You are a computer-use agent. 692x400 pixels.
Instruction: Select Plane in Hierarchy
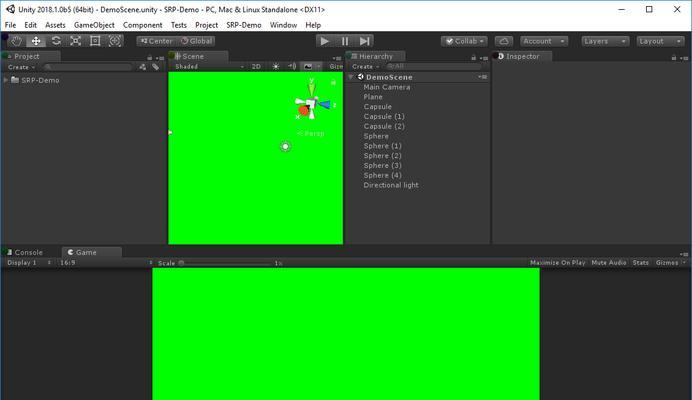pos(373,97)
